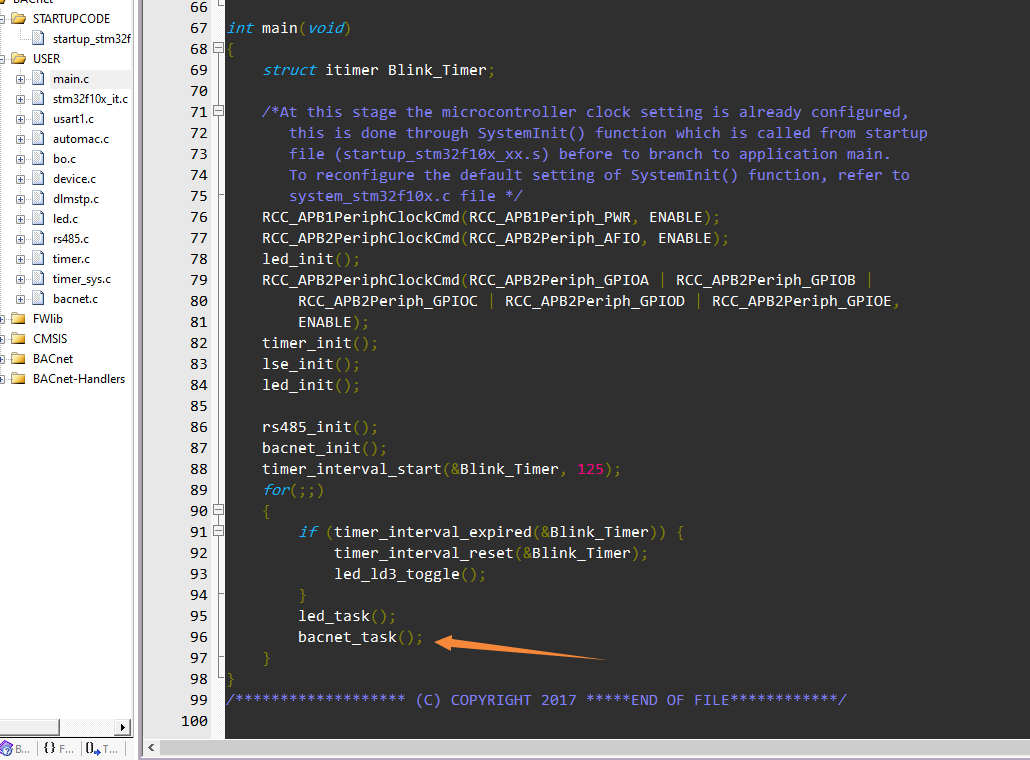The image size is (1030, 760).
Task: Click the bacnet.c file icon
Action: pyautogui.click(x=38, y=299)
